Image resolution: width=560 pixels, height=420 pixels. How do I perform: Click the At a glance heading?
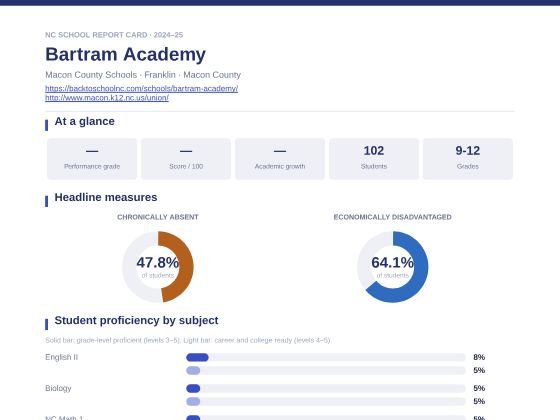click(x=84, y=121)
